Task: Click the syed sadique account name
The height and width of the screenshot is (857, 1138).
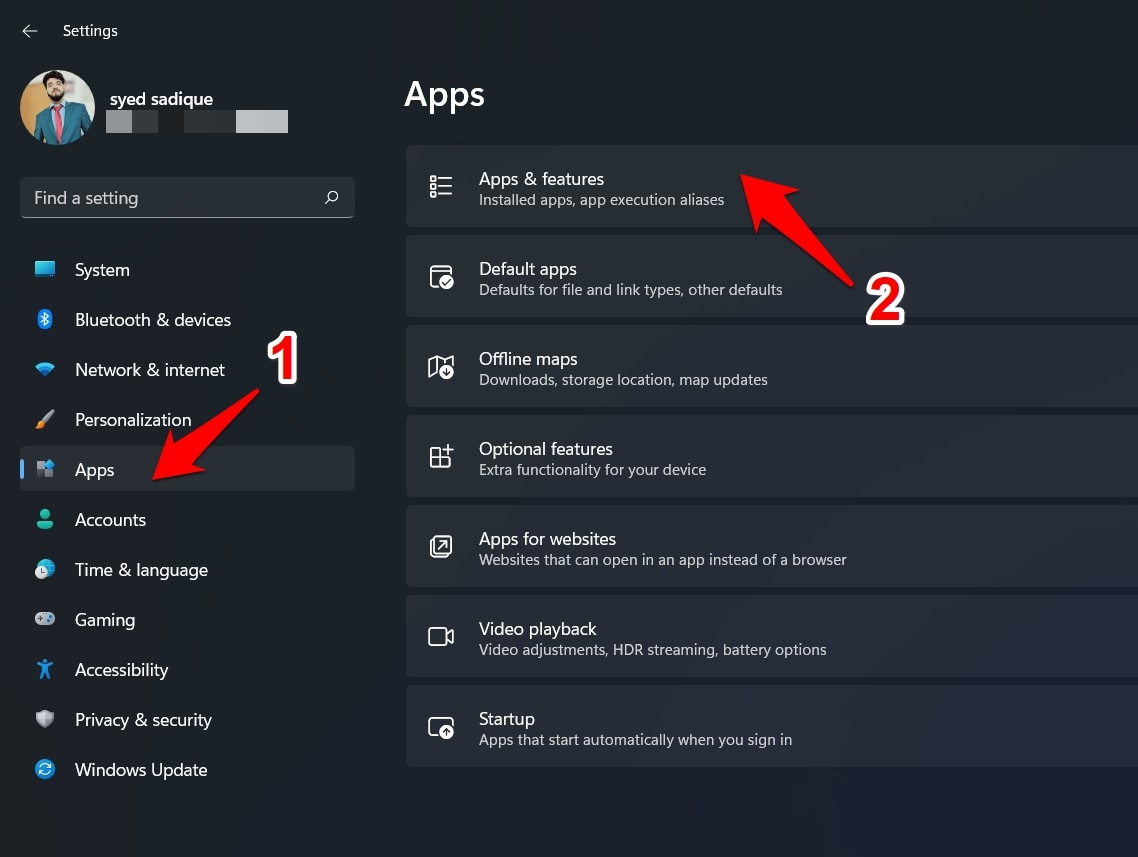Action: pos(161,99)
